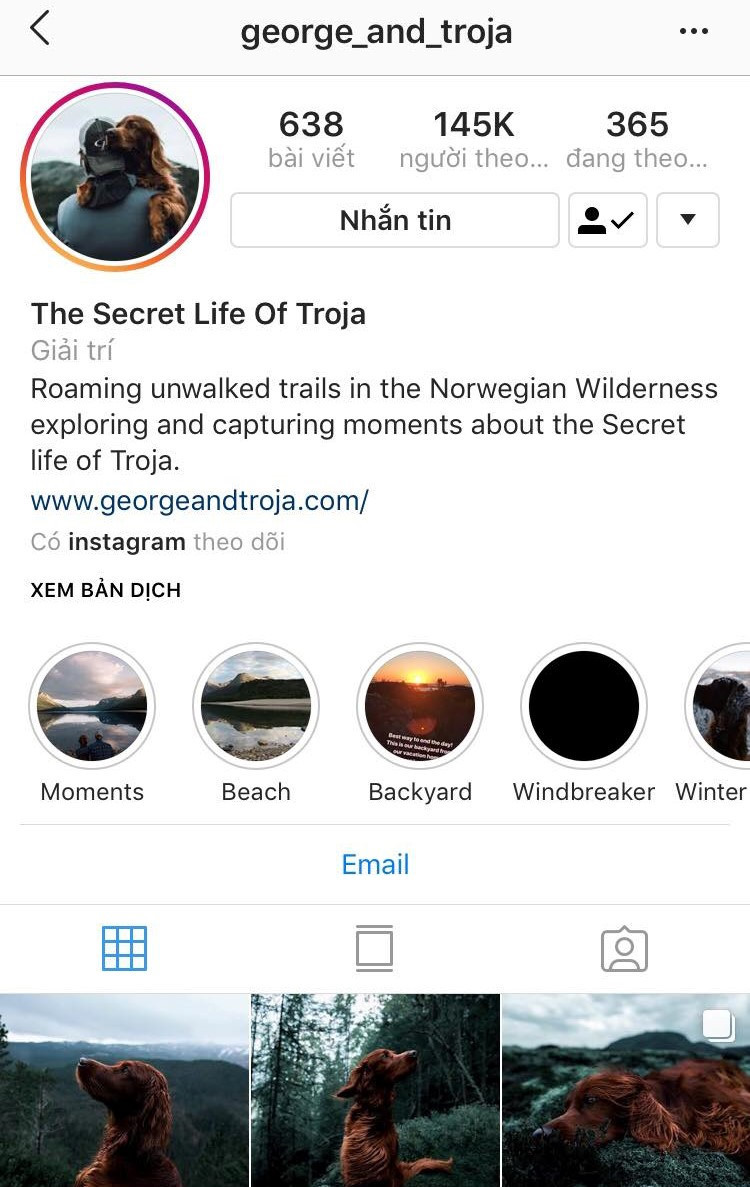Switch to the tagged photos tab
750x1187 pixels.
[x=624, y=948]
